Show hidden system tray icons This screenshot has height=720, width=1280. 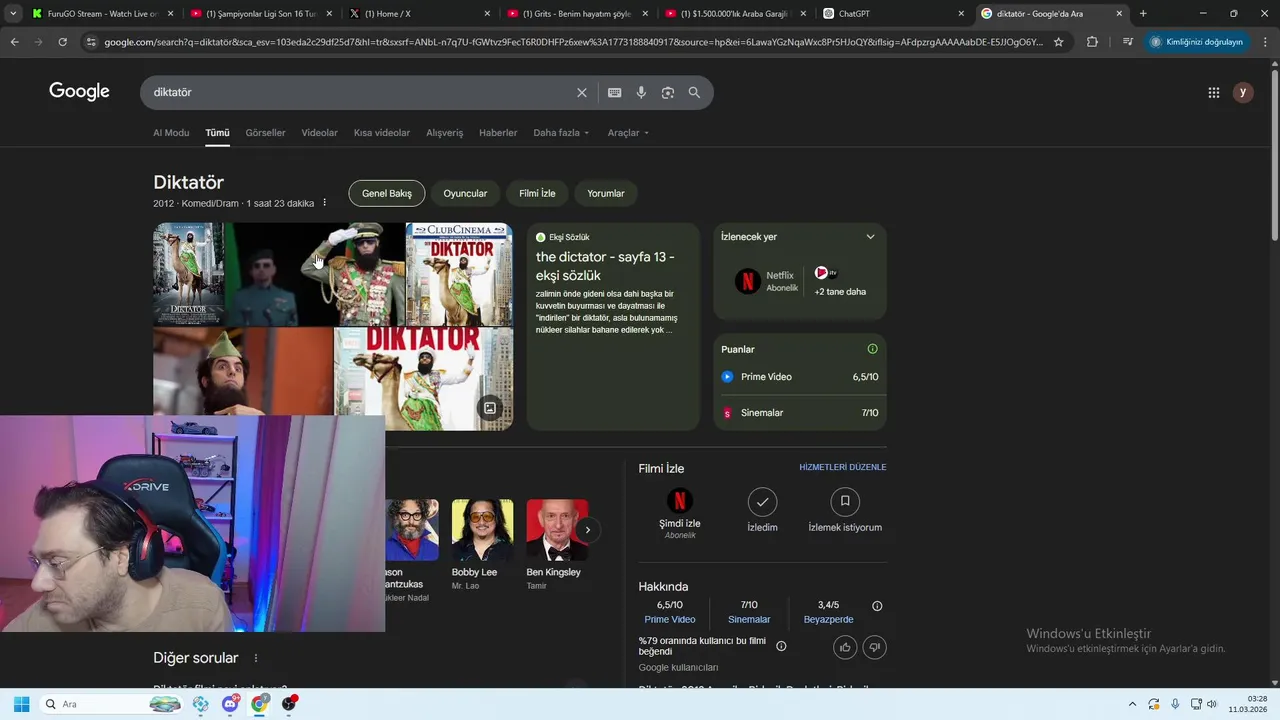1132,704
